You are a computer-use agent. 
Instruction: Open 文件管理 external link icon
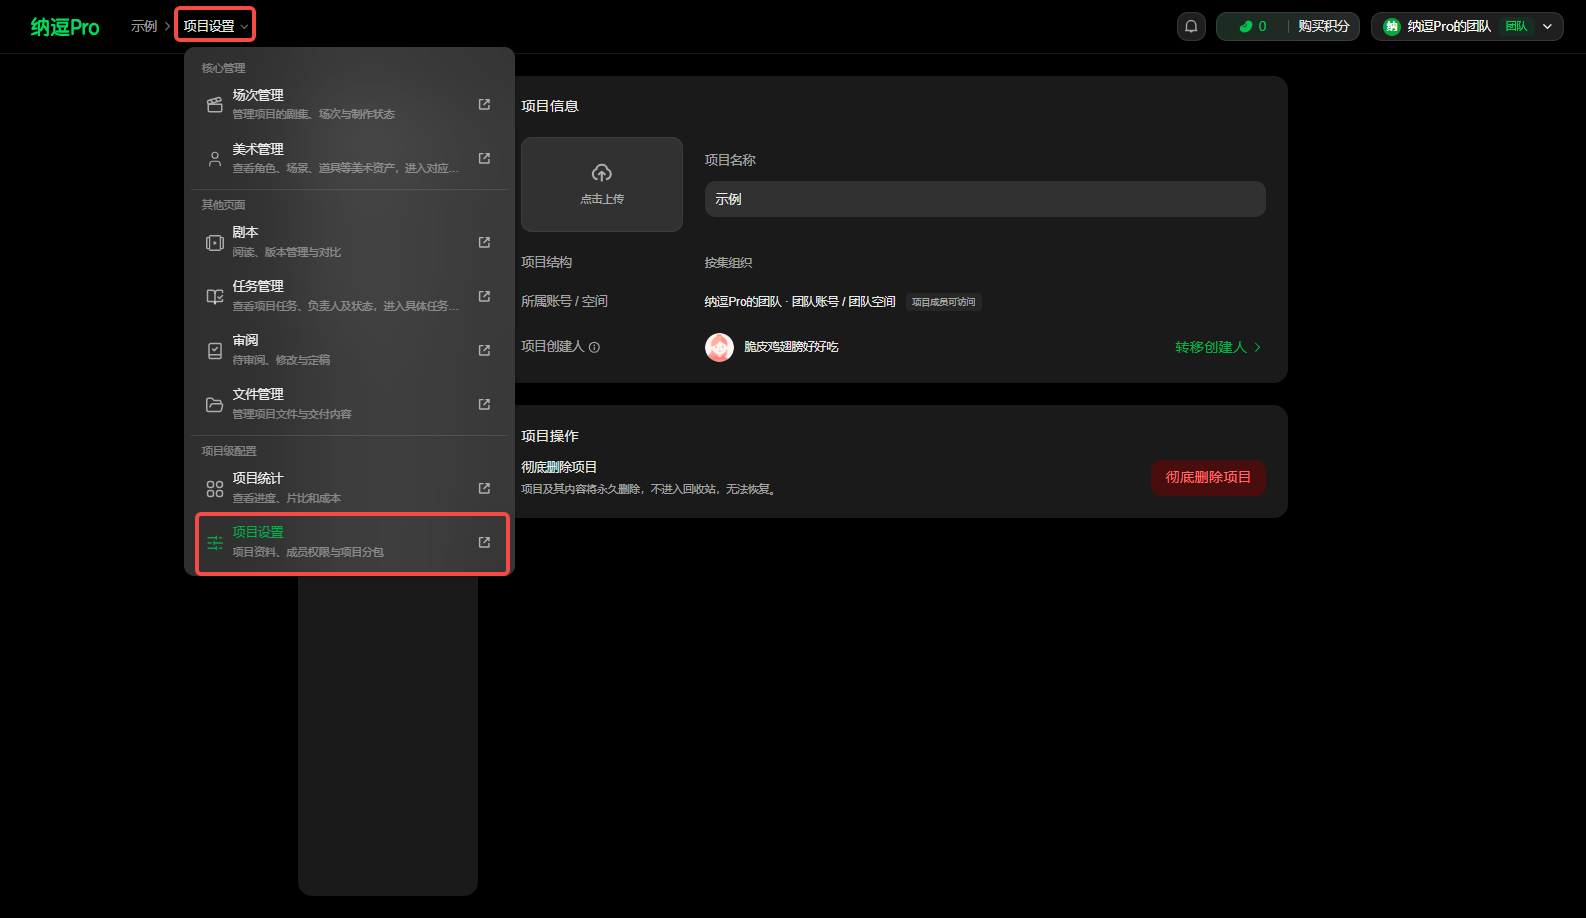[484, 404]
